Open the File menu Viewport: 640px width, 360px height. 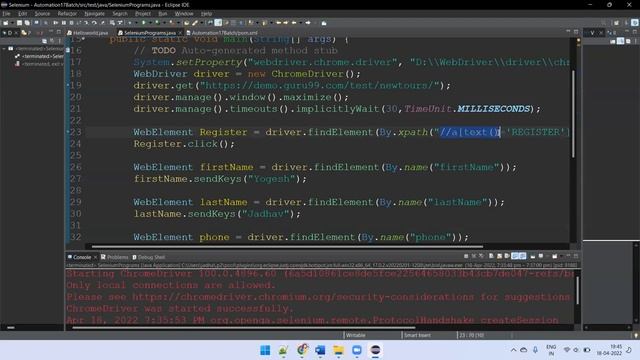(6, 13)
